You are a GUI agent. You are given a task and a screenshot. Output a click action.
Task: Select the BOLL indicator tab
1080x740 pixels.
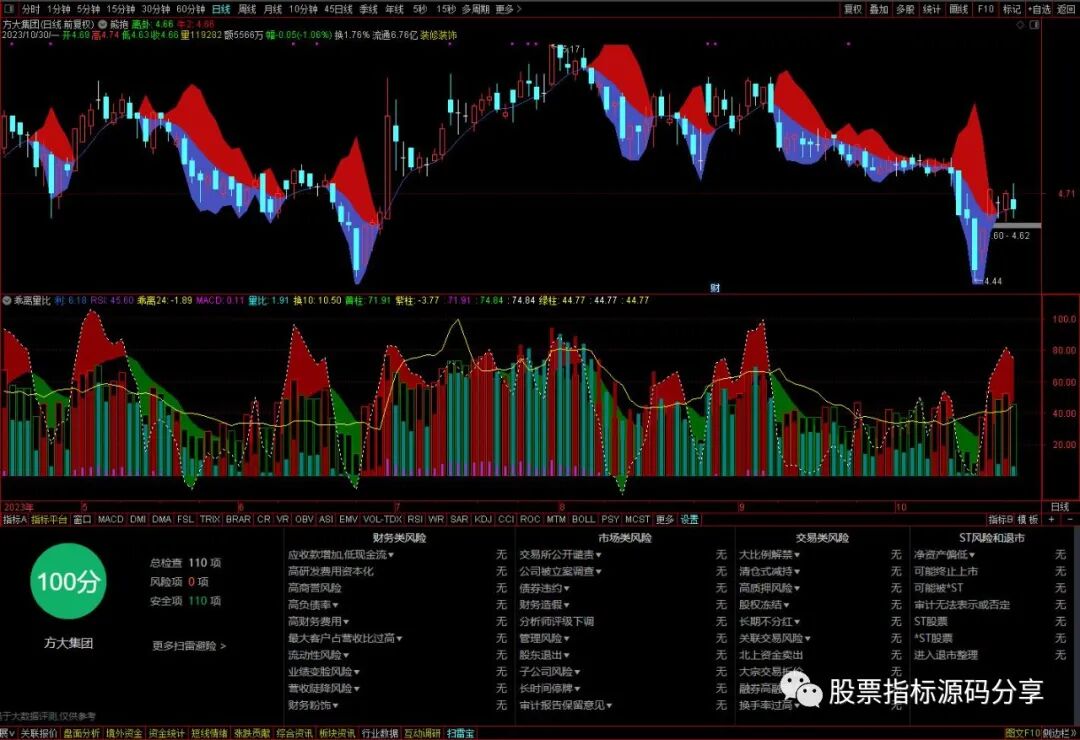pos(583,520)
